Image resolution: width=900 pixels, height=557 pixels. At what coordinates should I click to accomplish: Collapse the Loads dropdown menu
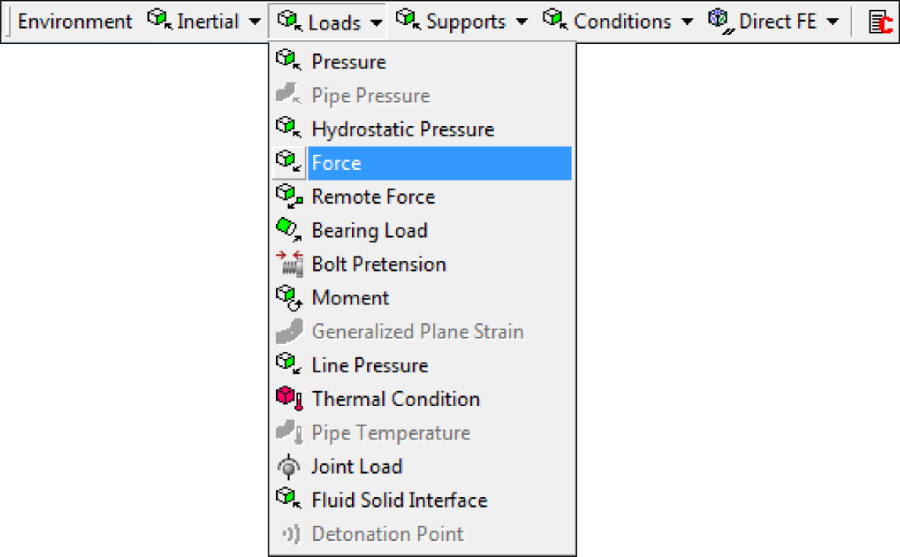[x=327, y=22]
